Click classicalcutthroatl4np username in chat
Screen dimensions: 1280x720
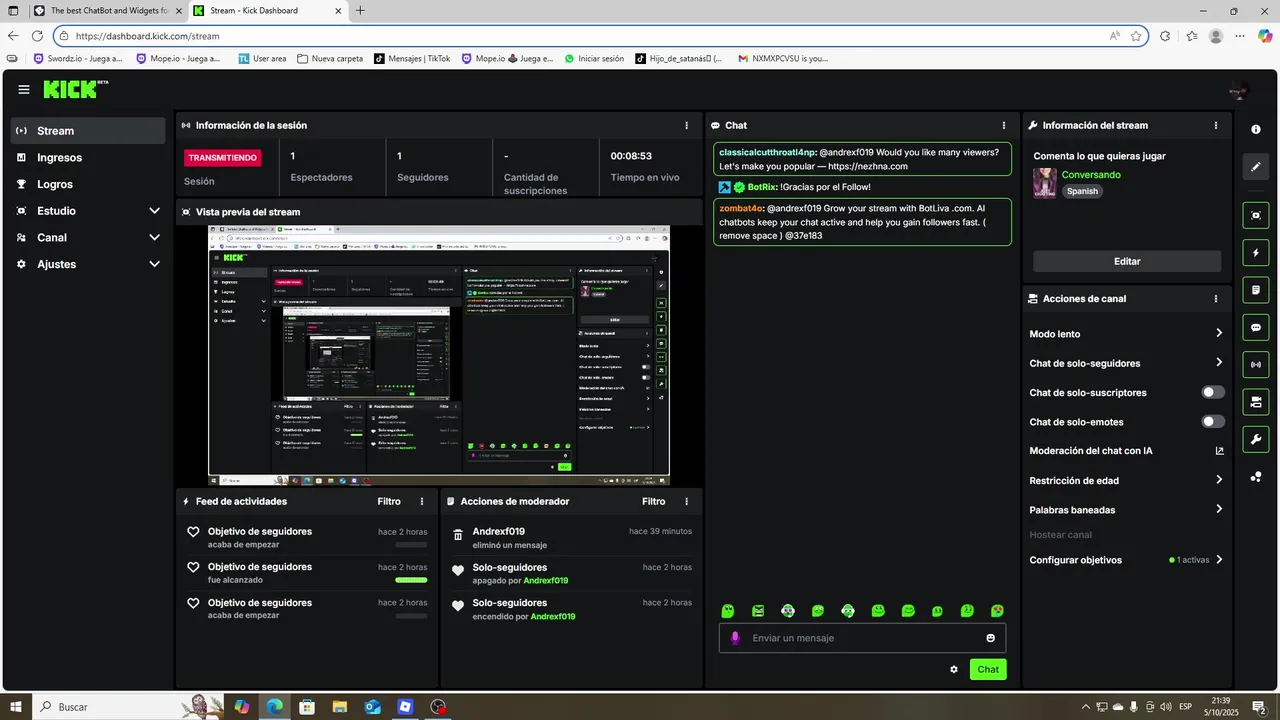[x=768, y=151]
